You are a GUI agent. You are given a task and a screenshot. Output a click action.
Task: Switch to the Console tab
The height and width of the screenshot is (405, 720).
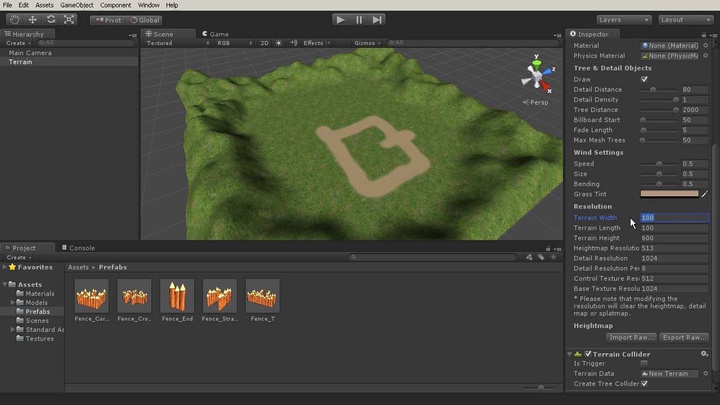click(x=81, y=248)
